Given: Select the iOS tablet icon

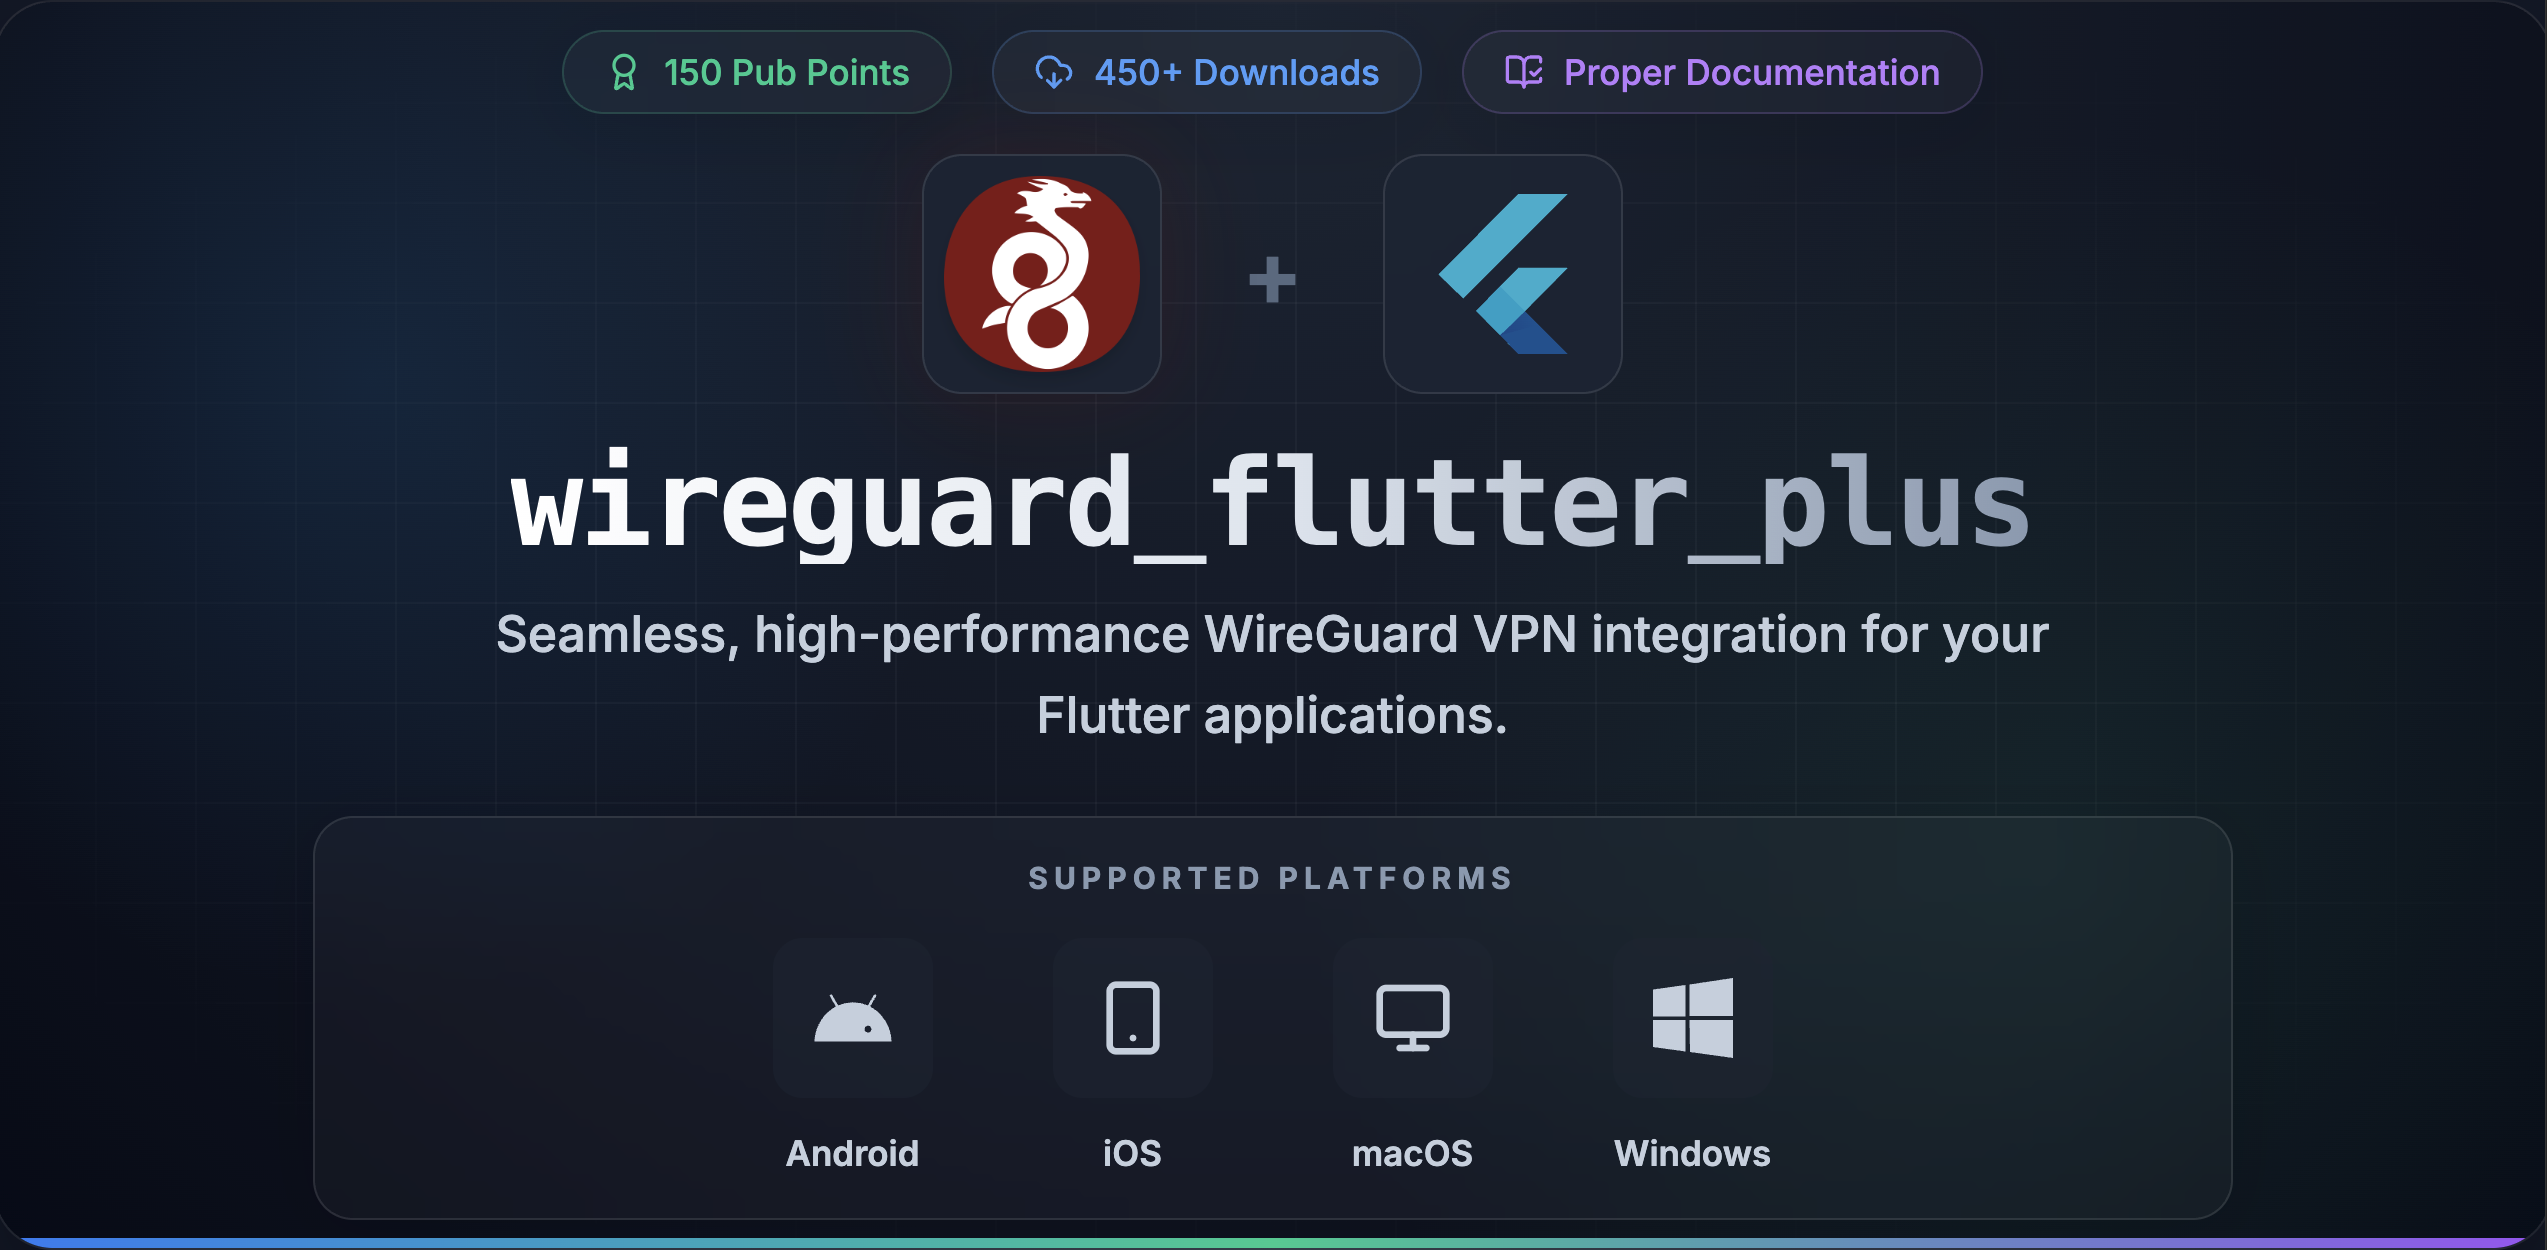Looking at the screenshot, I should coord(1132,1018).
